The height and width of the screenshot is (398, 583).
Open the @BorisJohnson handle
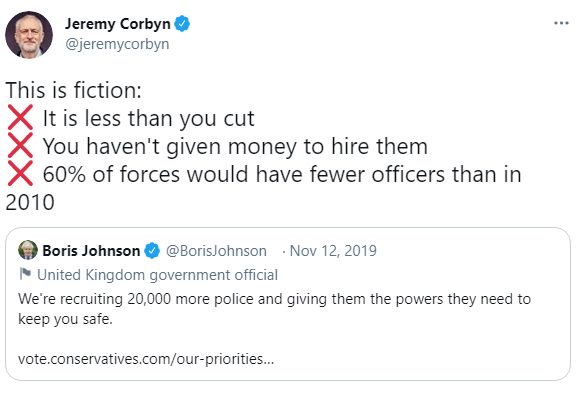216,251
